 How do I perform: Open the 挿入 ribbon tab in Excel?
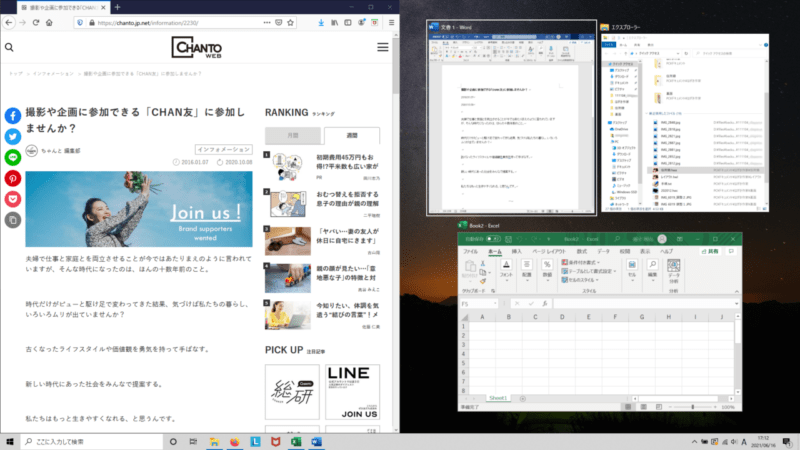[x=516, y=252]
